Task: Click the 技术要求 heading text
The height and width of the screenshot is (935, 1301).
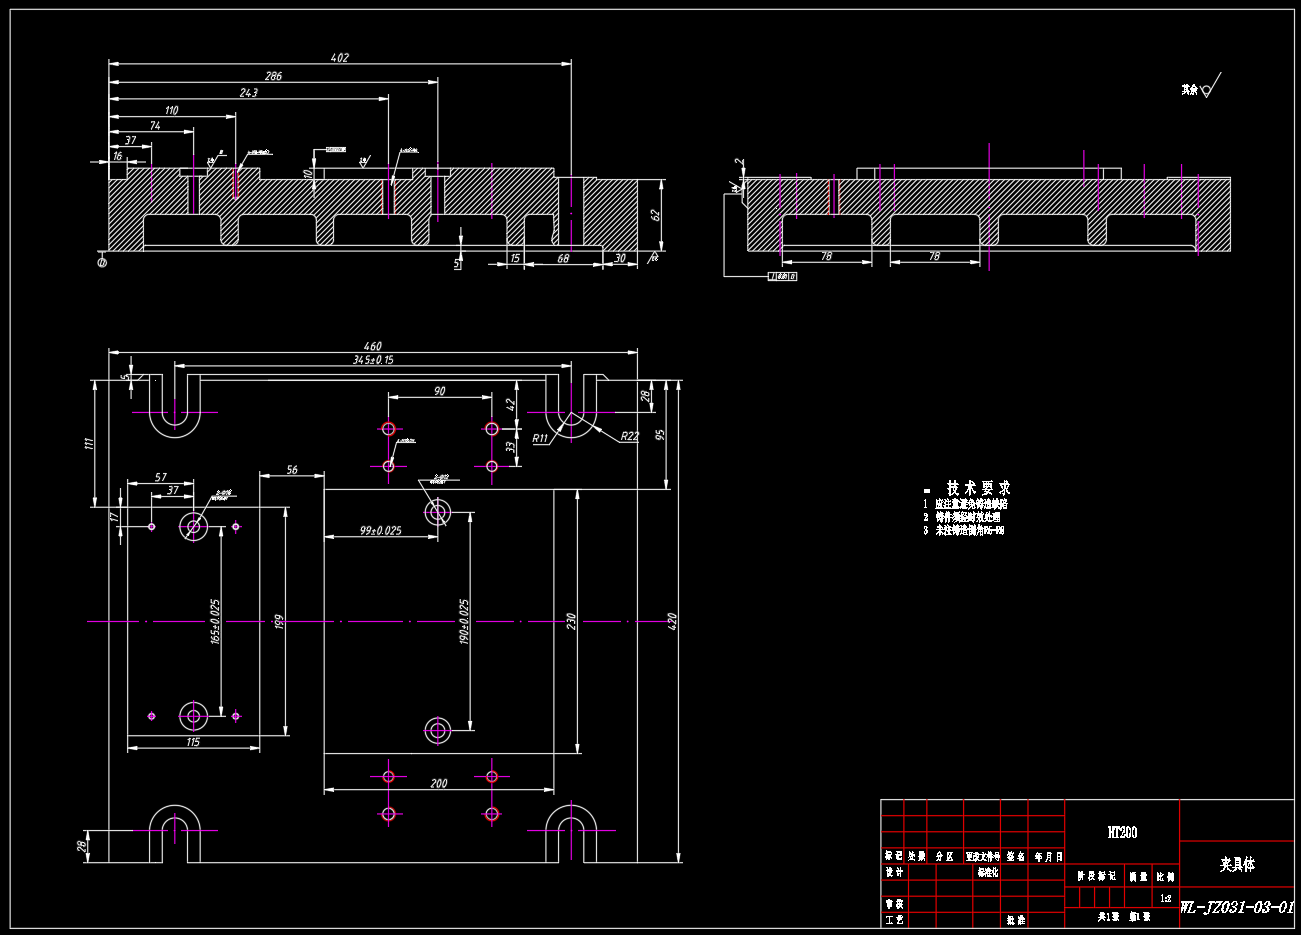Action: click(x=978, y=488)
